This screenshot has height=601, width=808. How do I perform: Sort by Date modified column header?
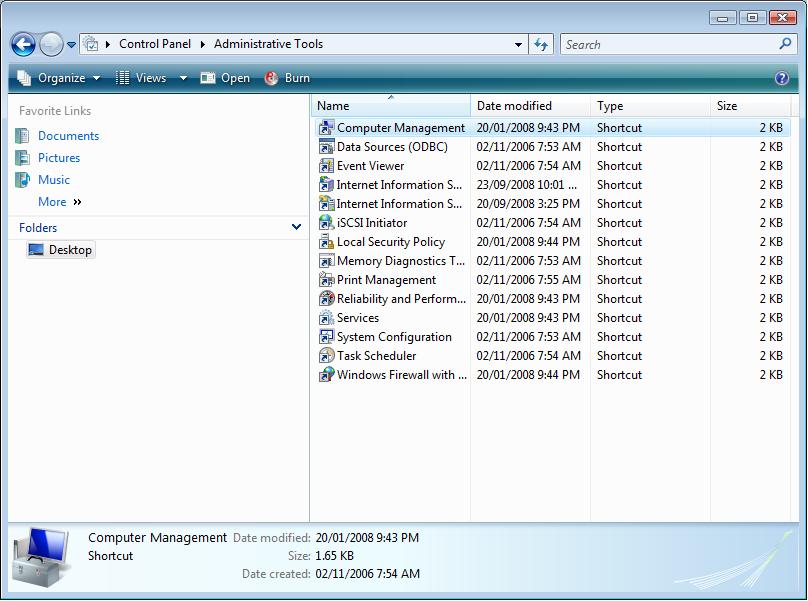(530, 106)
